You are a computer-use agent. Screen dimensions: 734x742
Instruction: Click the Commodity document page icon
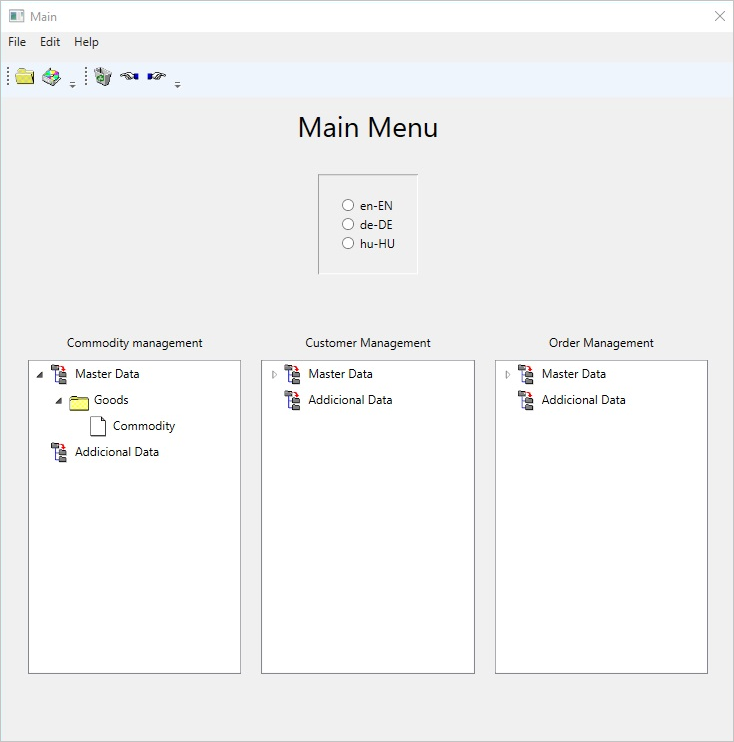(98, 426)
